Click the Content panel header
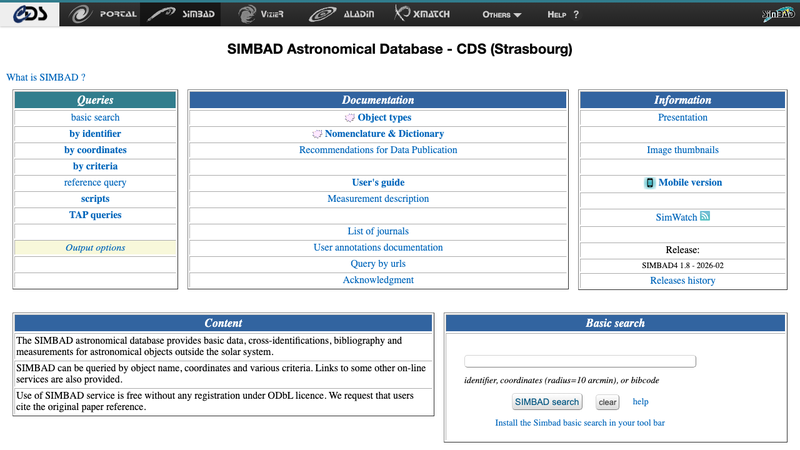 (x=223, y=323)
